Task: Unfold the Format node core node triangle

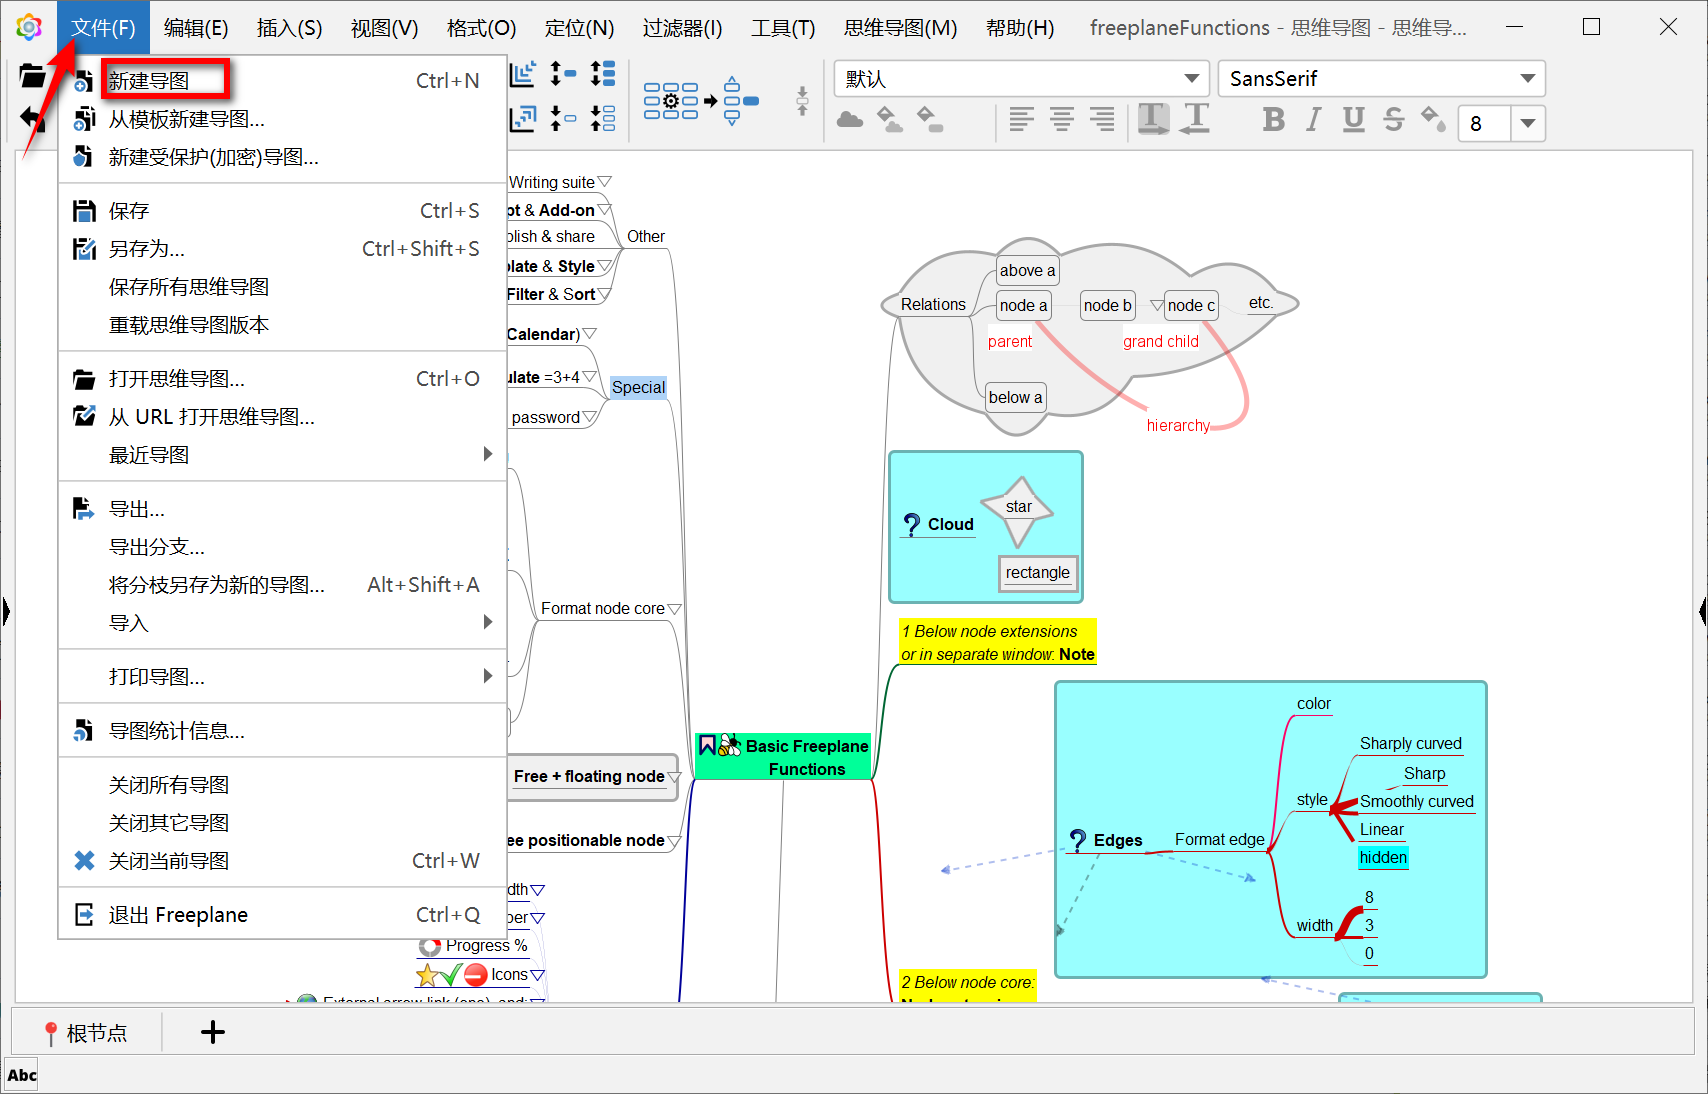Action: pos(674,609)
